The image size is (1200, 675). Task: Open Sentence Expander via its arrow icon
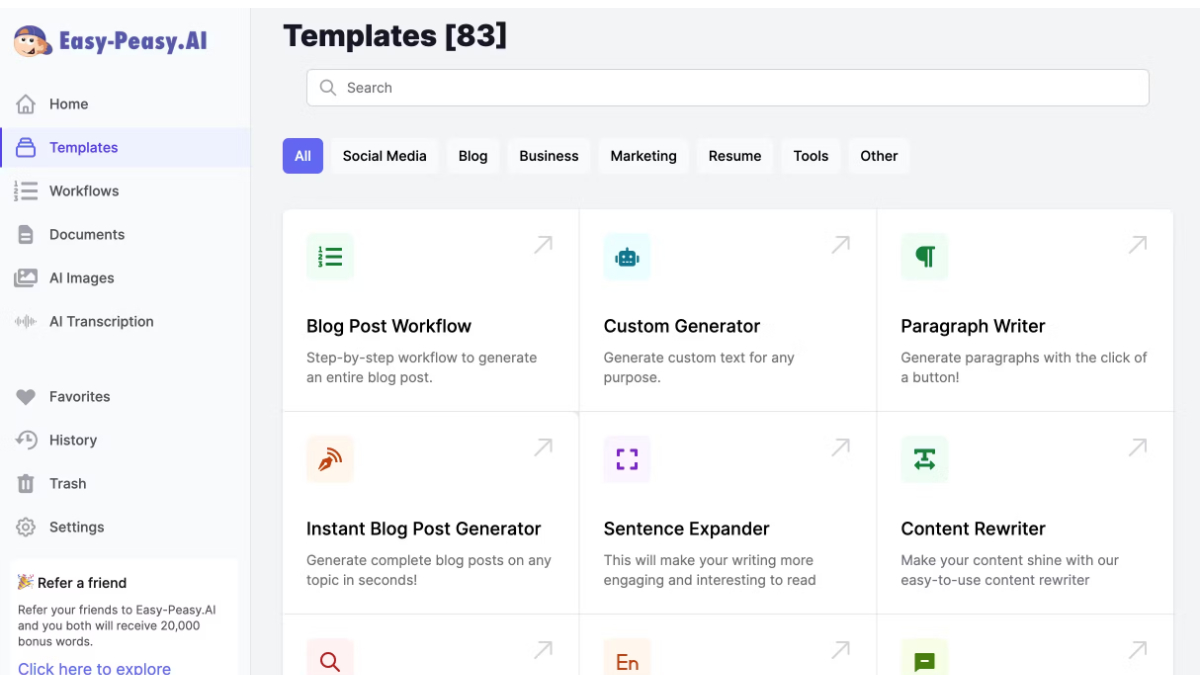tap(841, 448)
